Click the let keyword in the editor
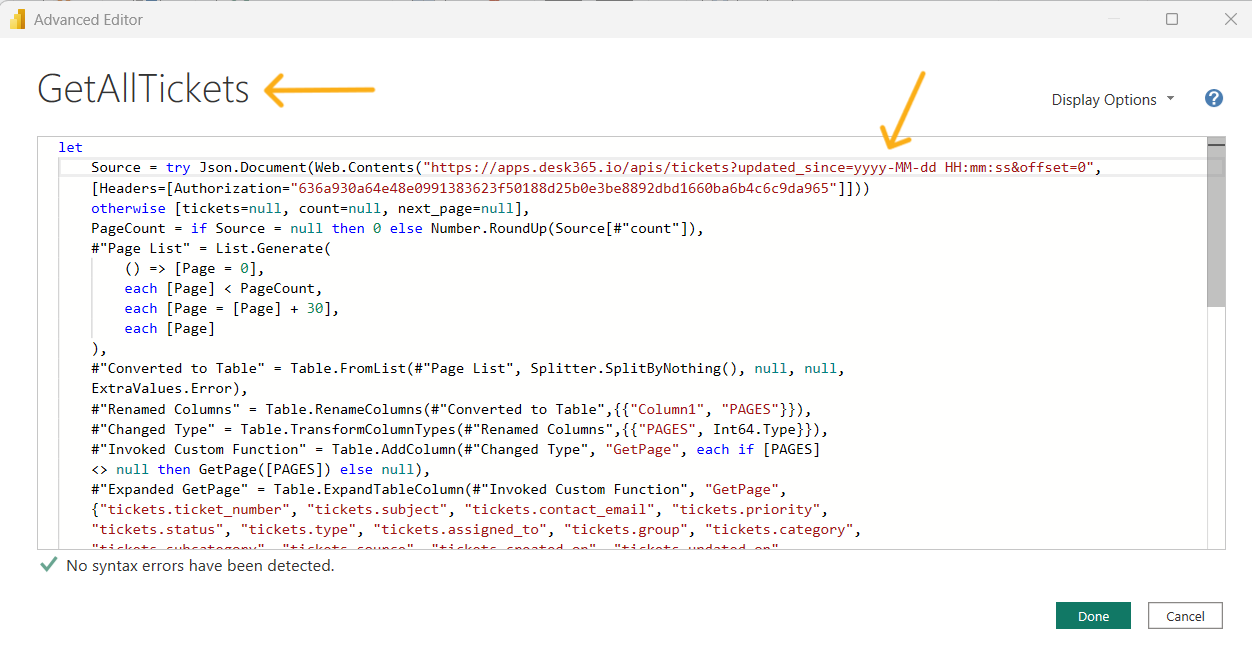Image resolution: width=1252 pixels, height=659 pixels. coord(70,147)
